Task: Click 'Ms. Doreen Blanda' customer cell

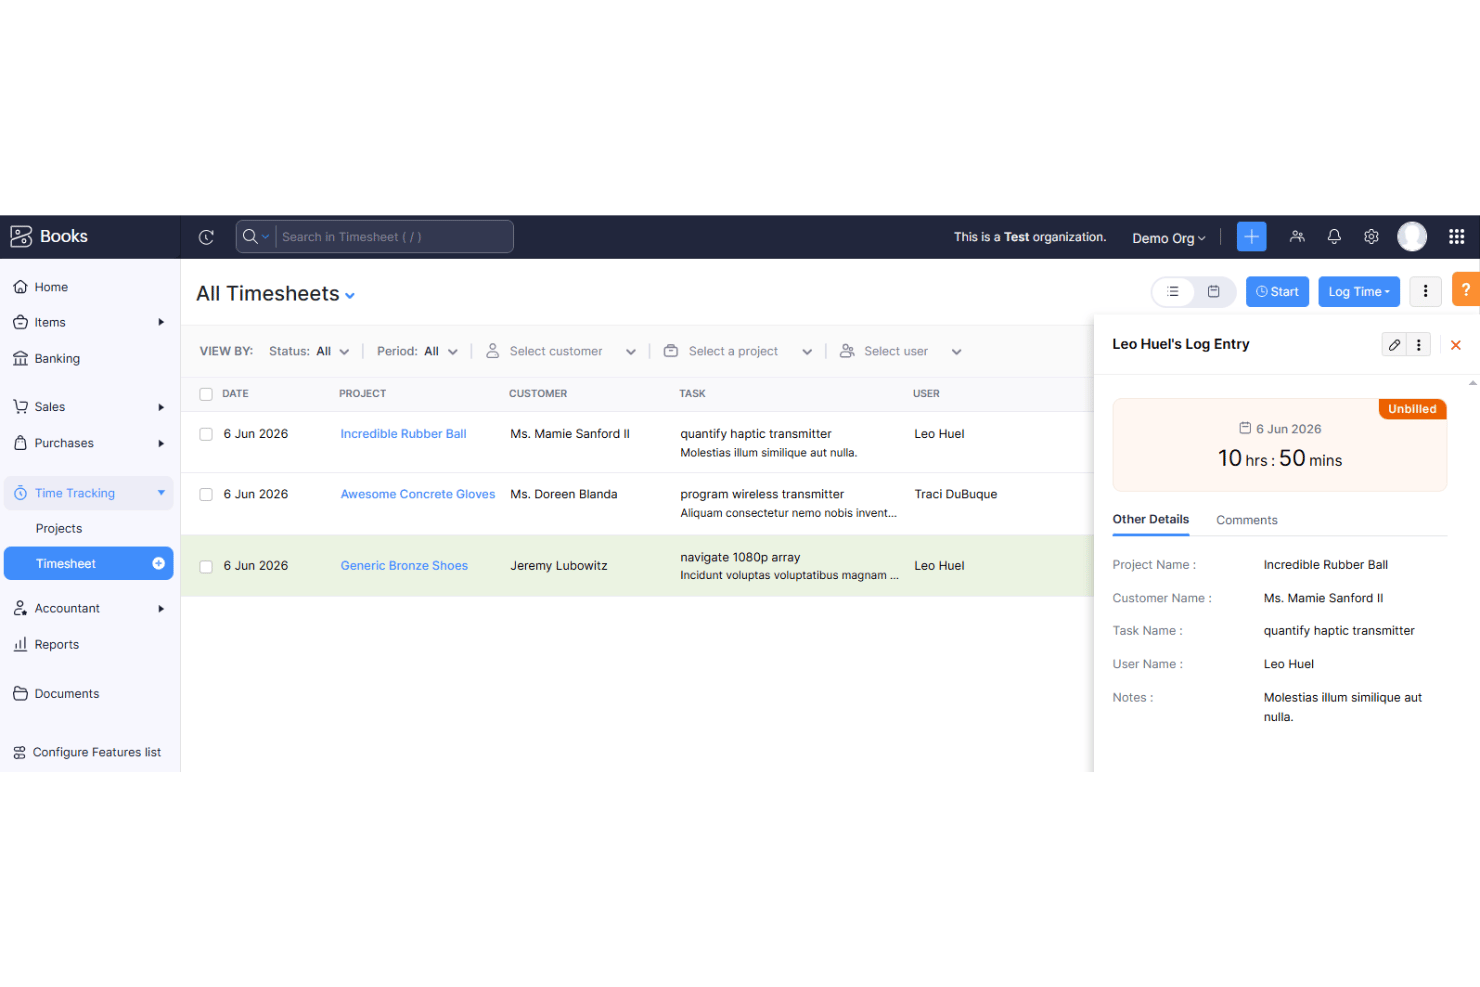Action: pyautogui.click(x=564, y=494)
